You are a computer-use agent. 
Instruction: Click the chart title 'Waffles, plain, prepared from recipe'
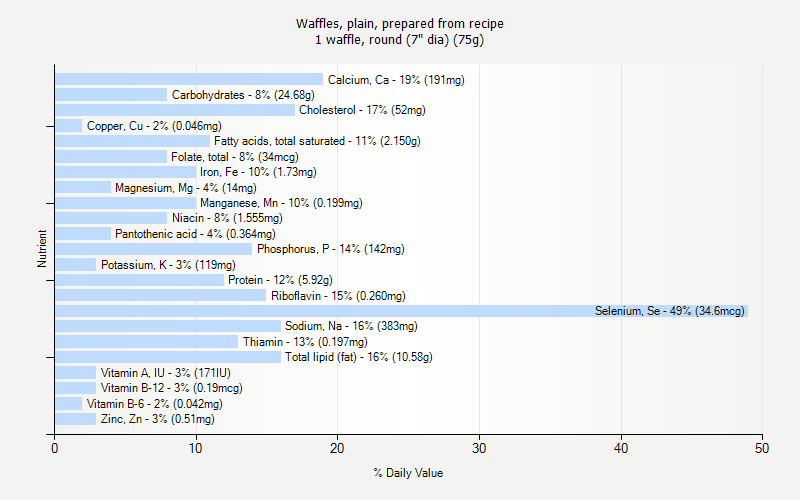pyautogui.click(x=399, y=23)
